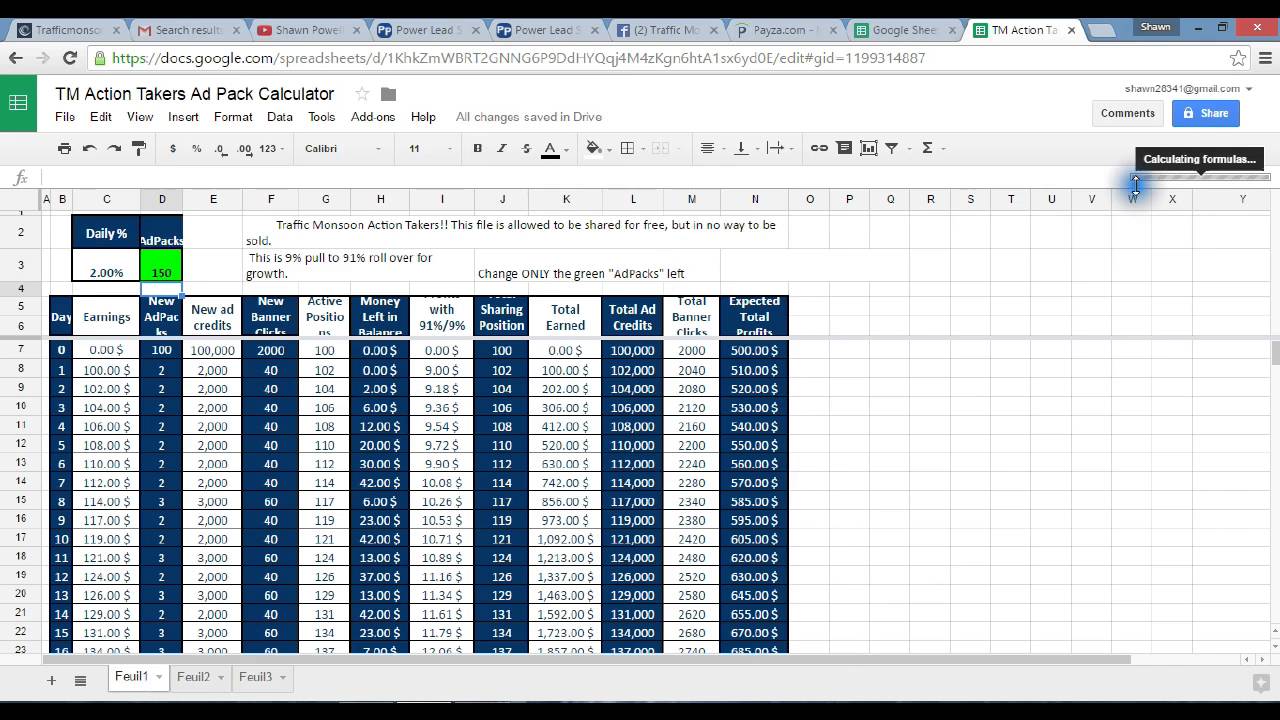Open horizontal align dropdown

[x=712, y=148]
